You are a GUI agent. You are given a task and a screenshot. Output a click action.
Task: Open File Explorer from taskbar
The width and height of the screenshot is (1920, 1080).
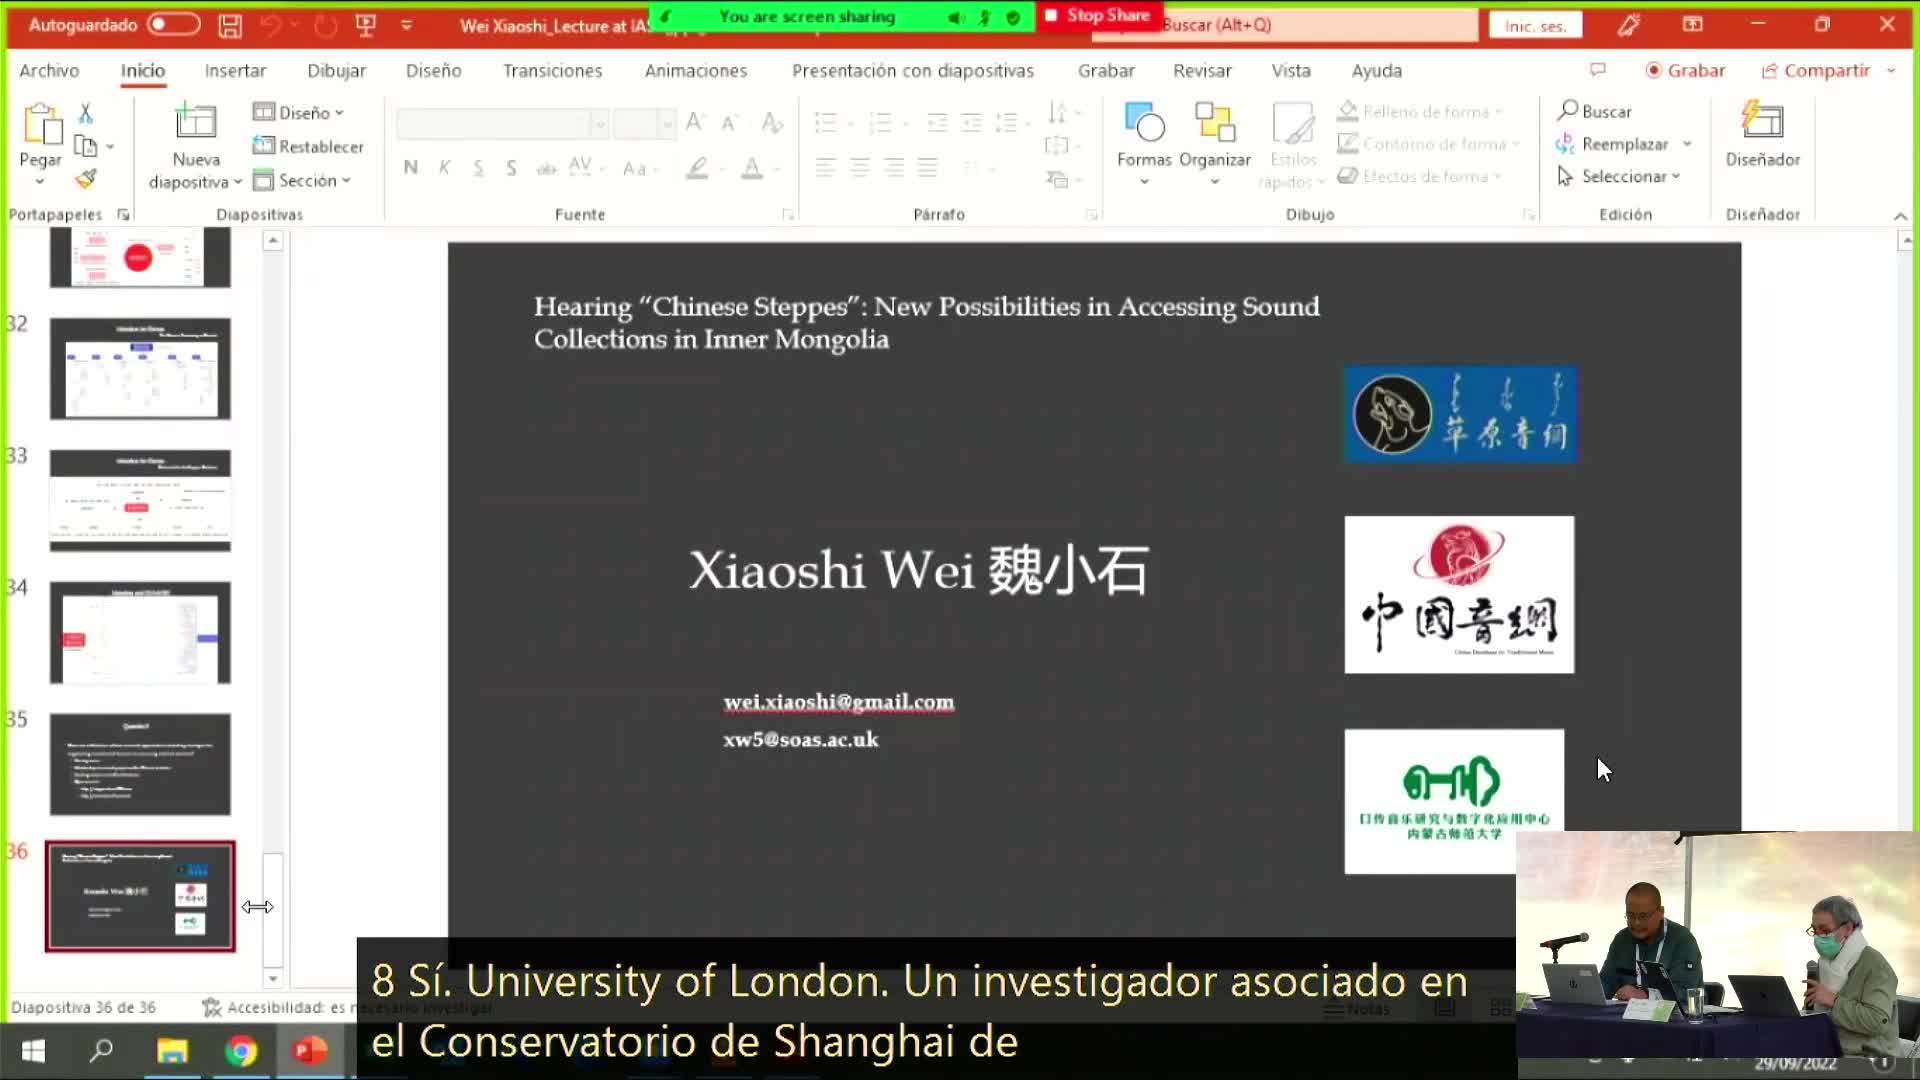pos(172,1051)
